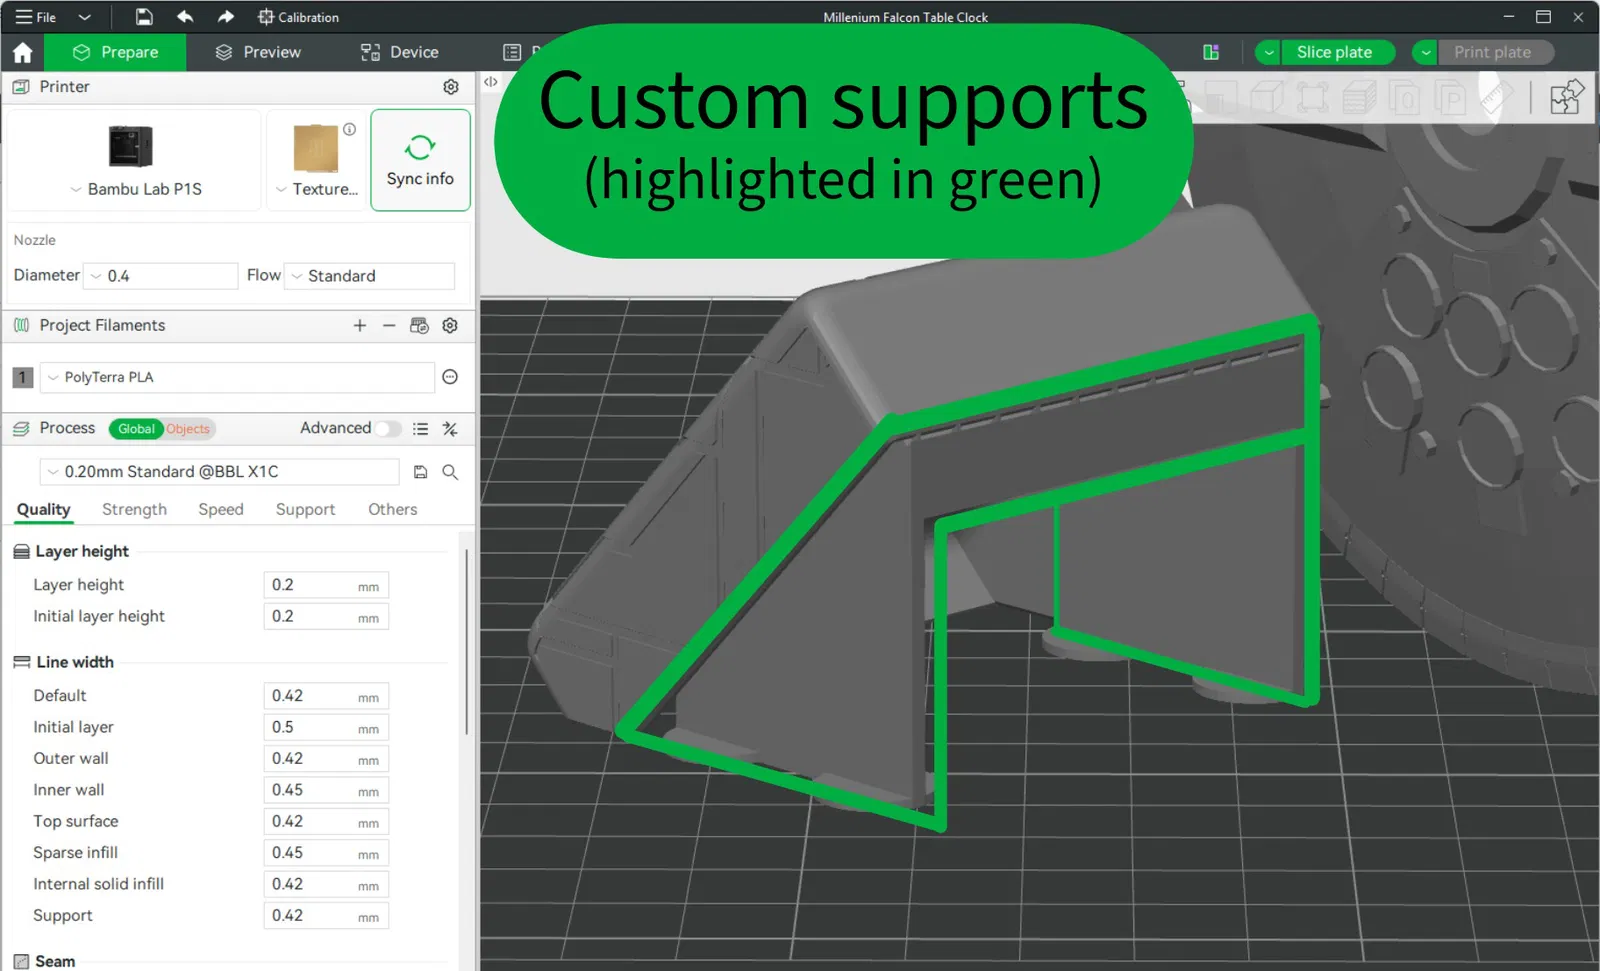This screenshot has width=1600, height=971.
Task: Expand the Print plate options arrow
Action: pos(1426,52)
